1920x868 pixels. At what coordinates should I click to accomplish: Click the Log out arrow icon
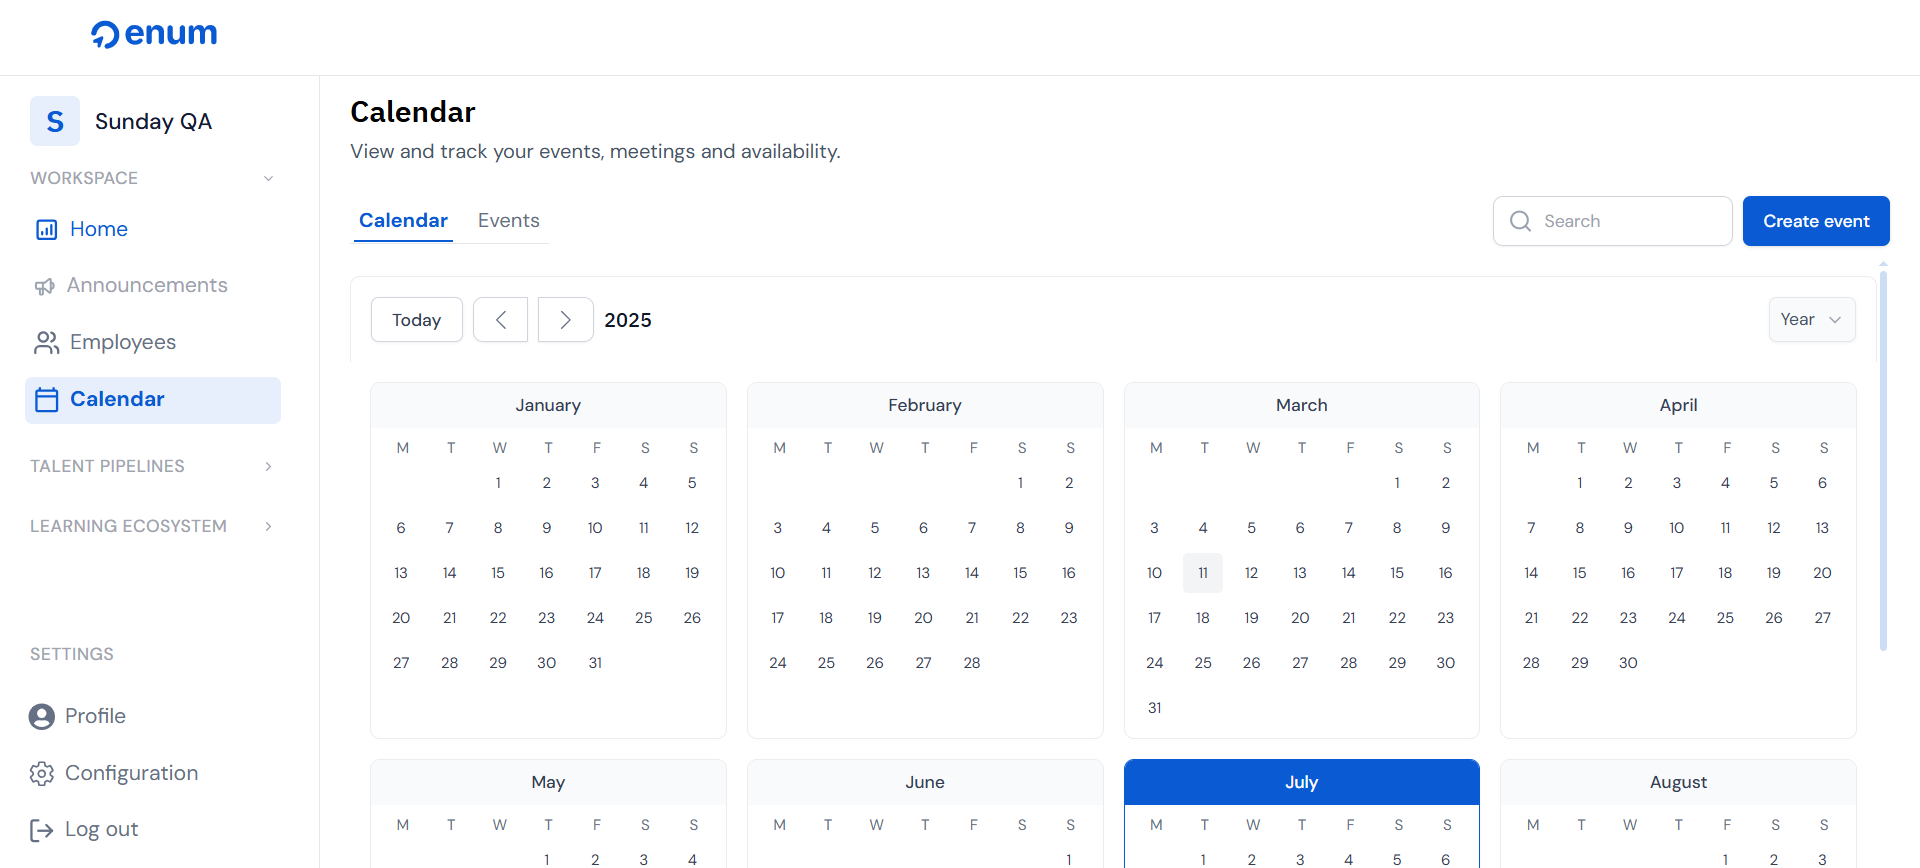[x=42, y=830]
